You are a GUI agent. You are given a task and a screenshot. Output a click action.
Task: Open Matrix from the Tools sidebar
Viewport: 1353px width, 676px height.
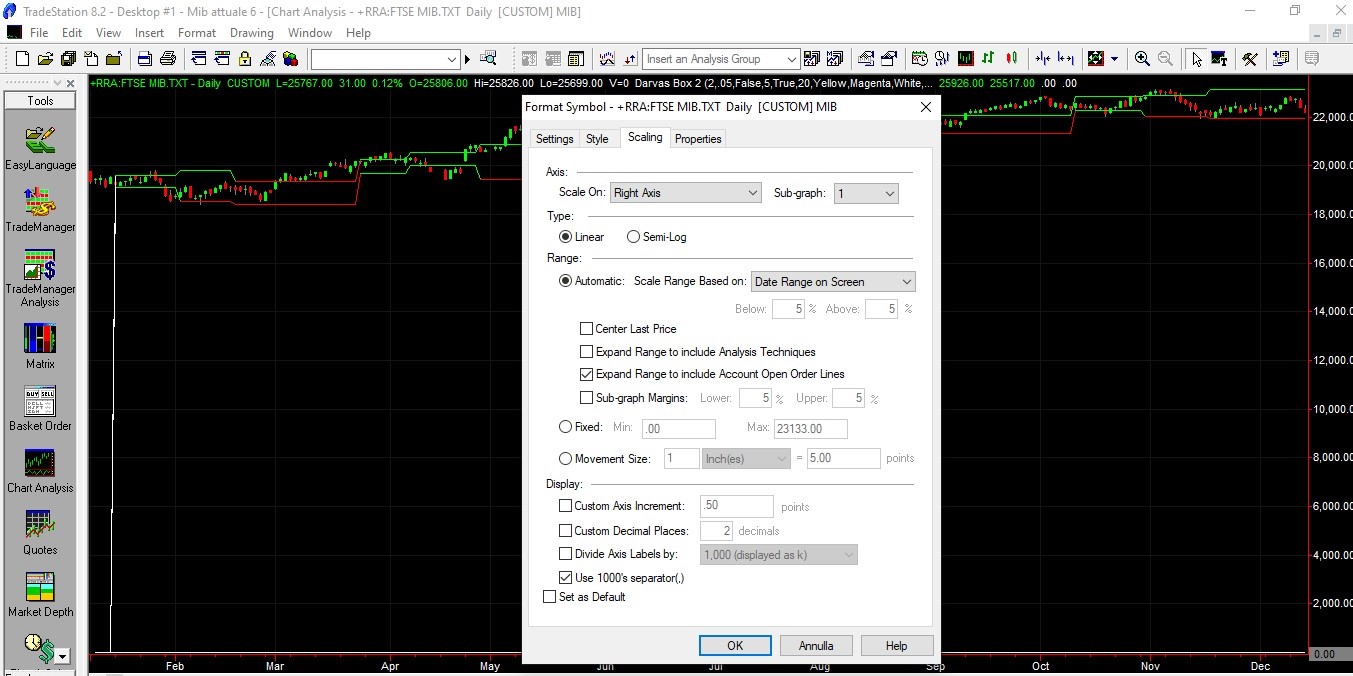coord(40,345)
